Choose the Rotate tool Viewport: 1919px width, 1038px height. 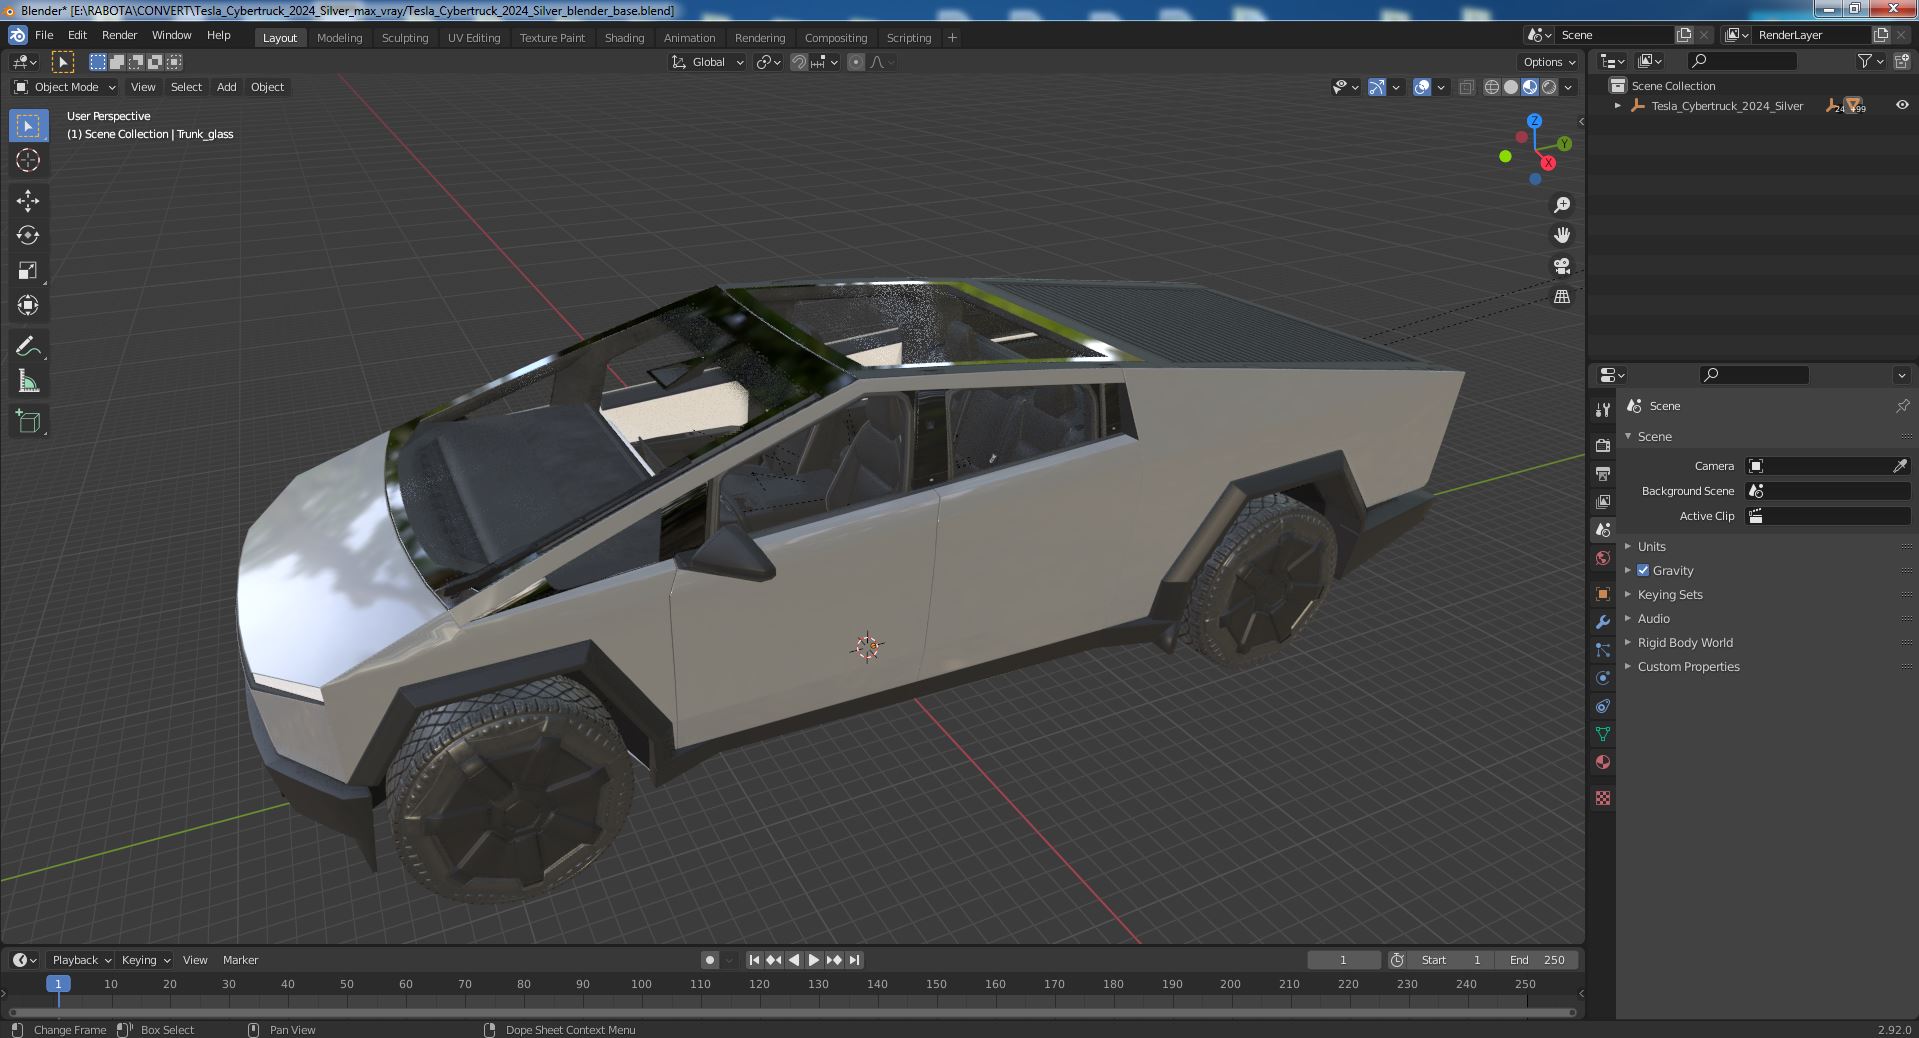[x=28, y=235]
